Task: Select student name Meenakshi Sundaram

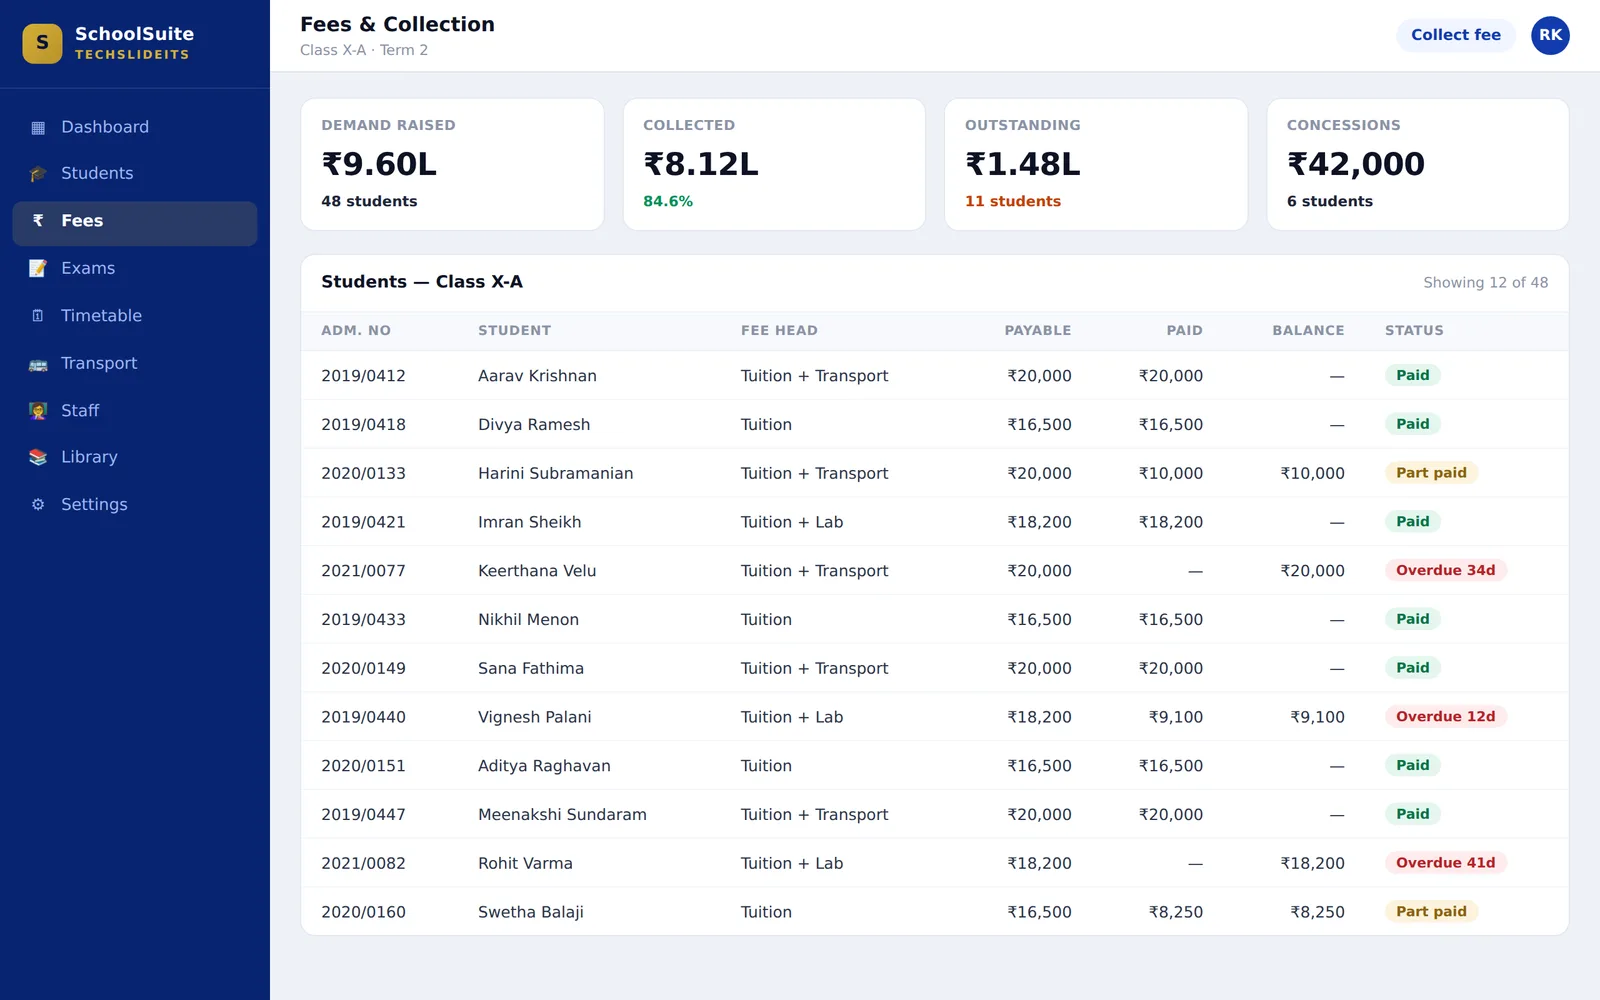Action: (x=562, y=815)
